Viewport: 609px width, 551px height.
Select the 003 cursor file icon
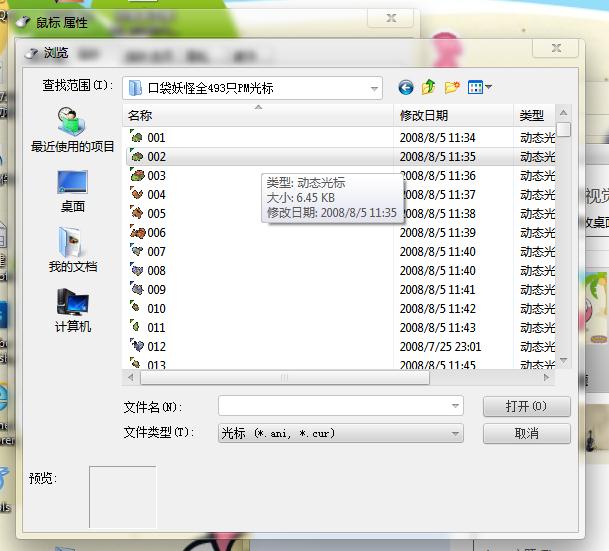137,175
